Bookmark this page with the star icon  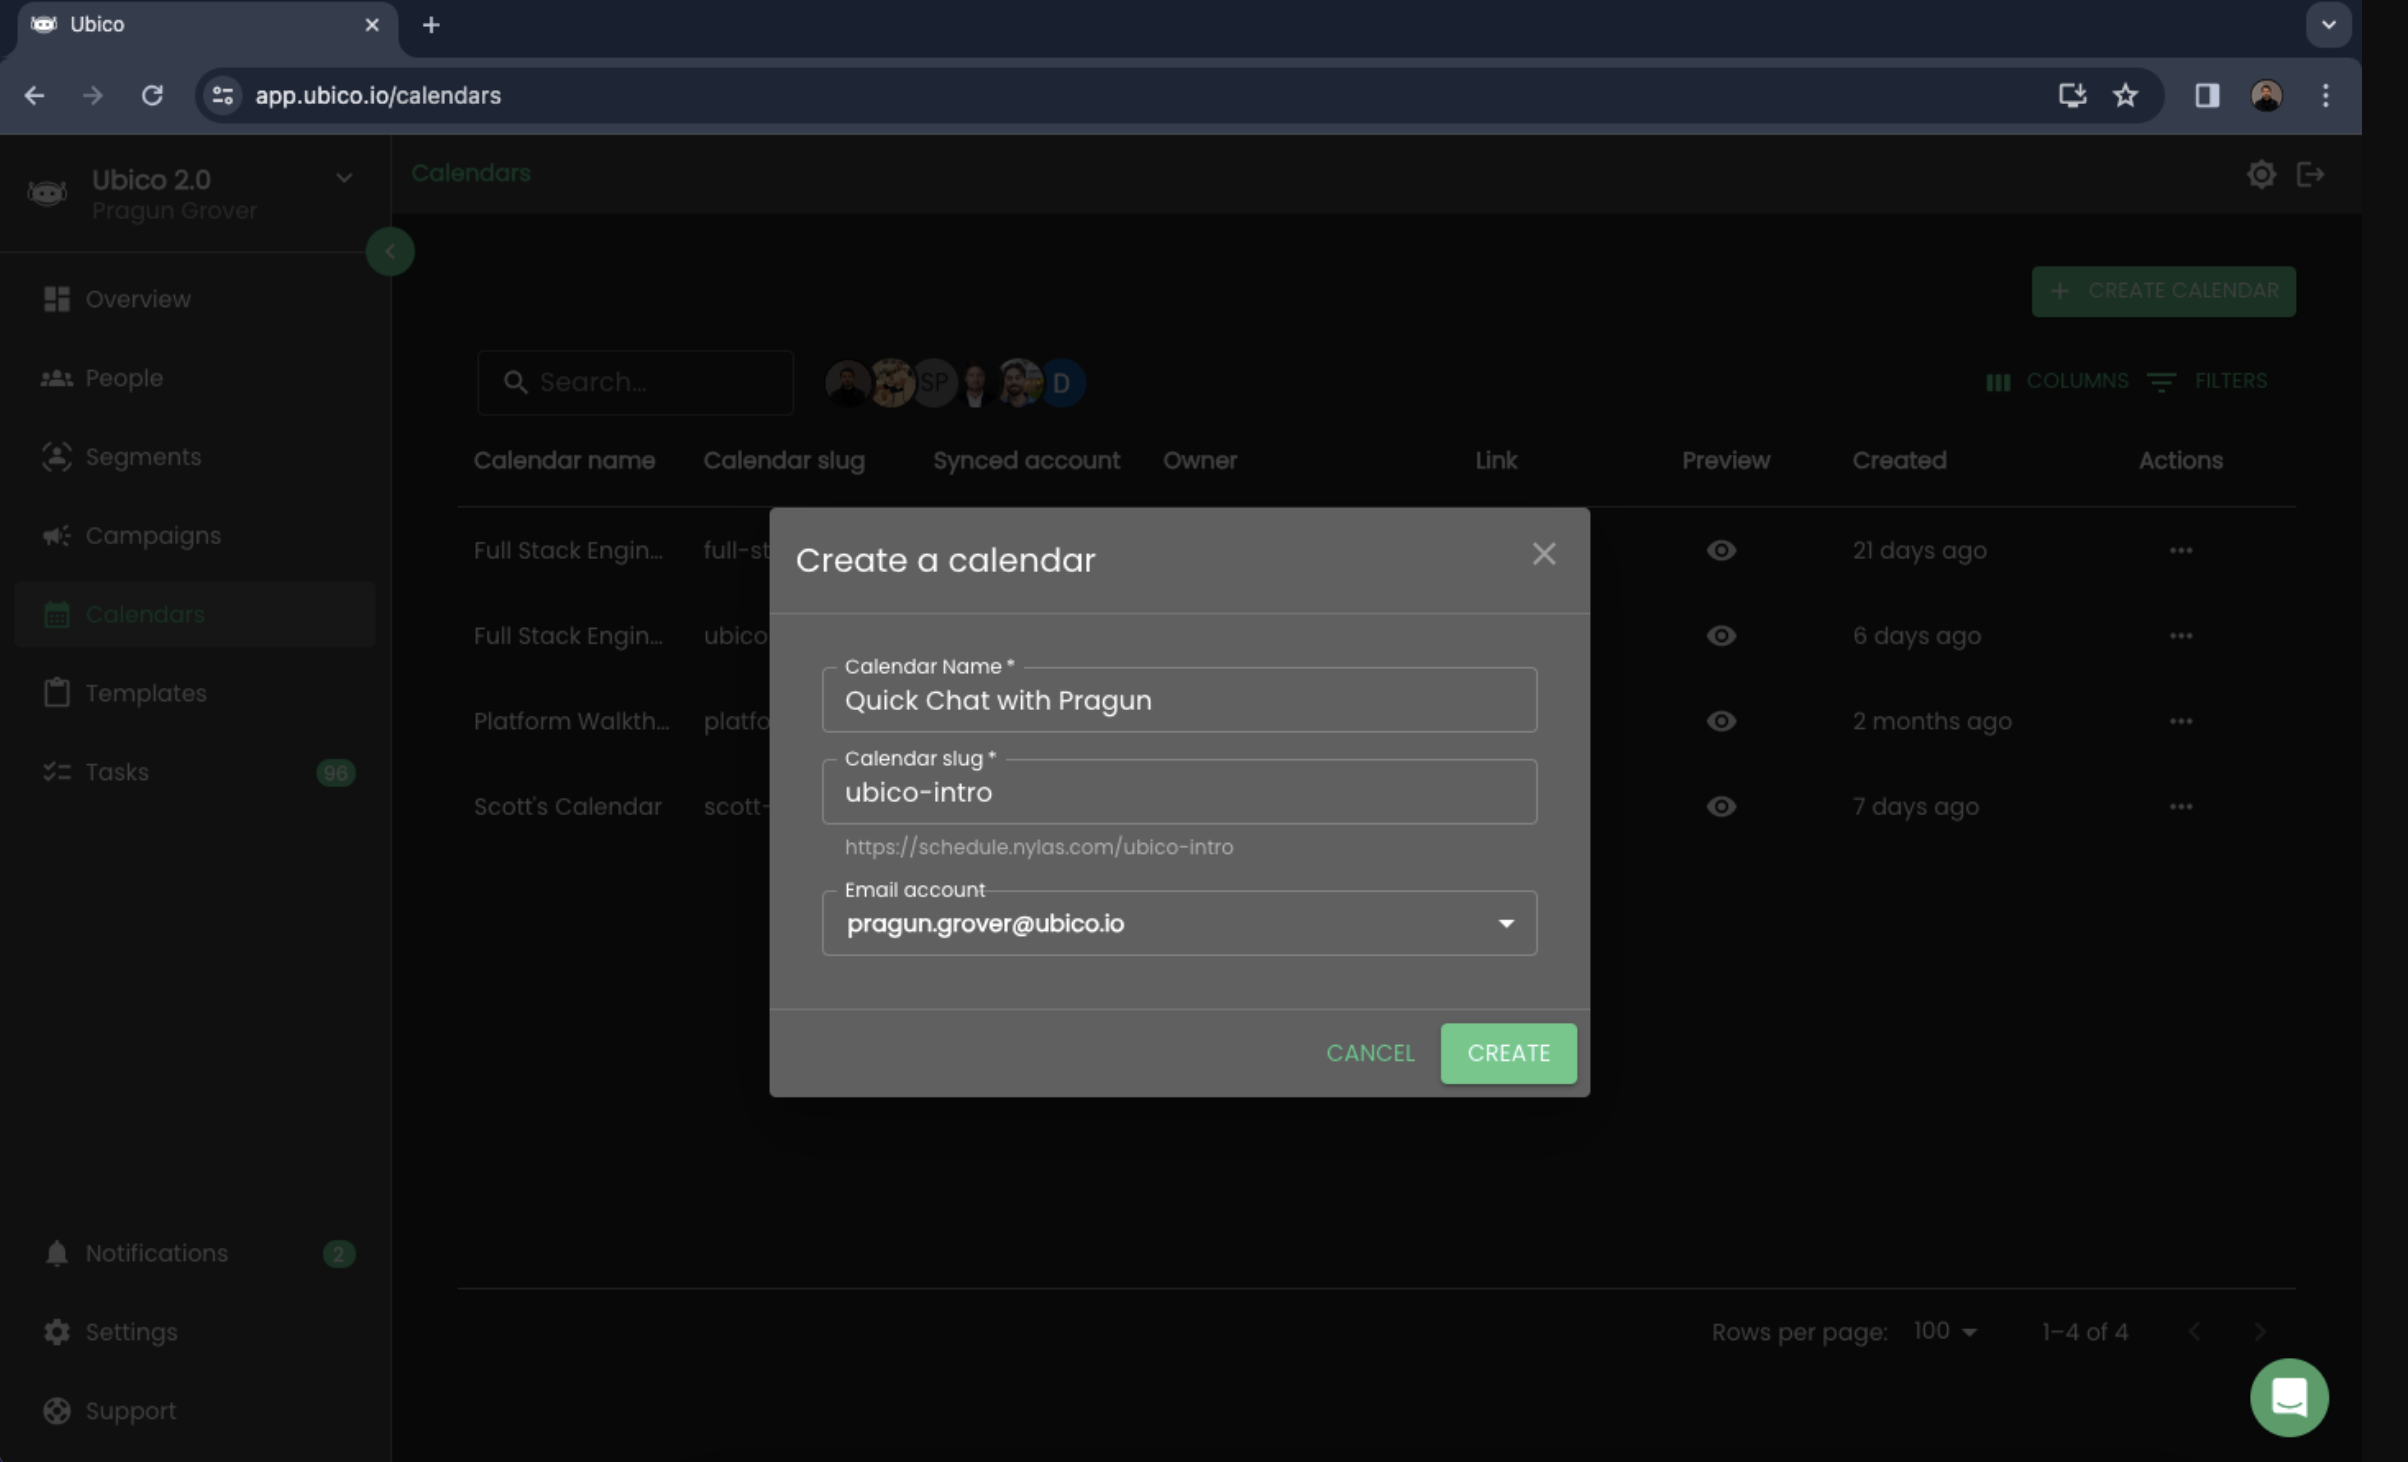[2124, 95]
